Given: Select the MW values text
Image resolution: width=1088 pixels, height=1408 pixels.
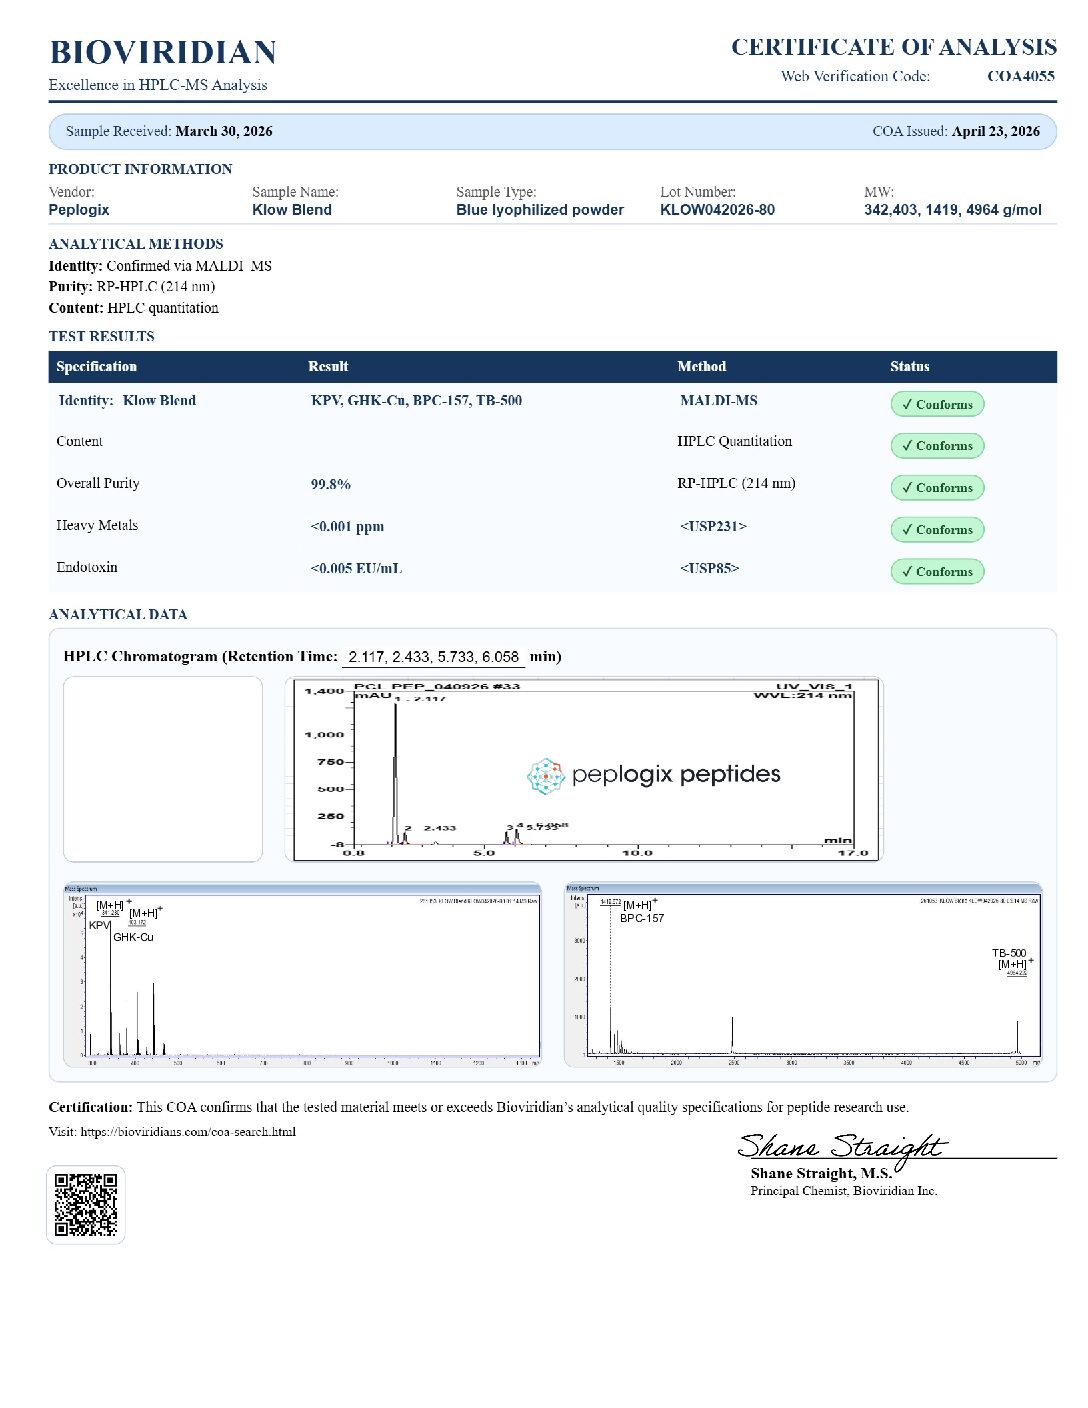Looking at the screenshot, I should [x=953, y=210].
